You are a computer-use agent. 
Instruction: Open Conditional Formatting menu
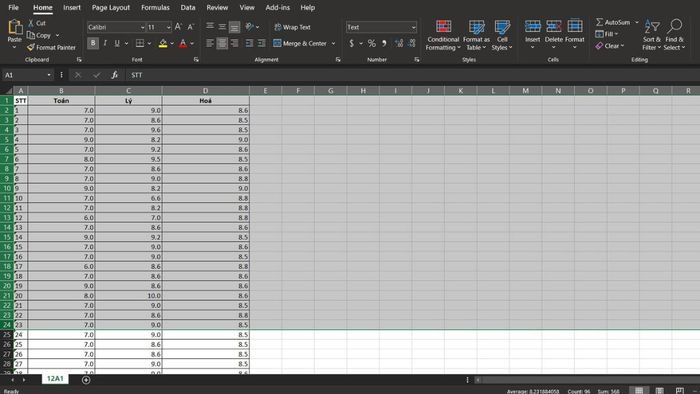click(443, 35)
